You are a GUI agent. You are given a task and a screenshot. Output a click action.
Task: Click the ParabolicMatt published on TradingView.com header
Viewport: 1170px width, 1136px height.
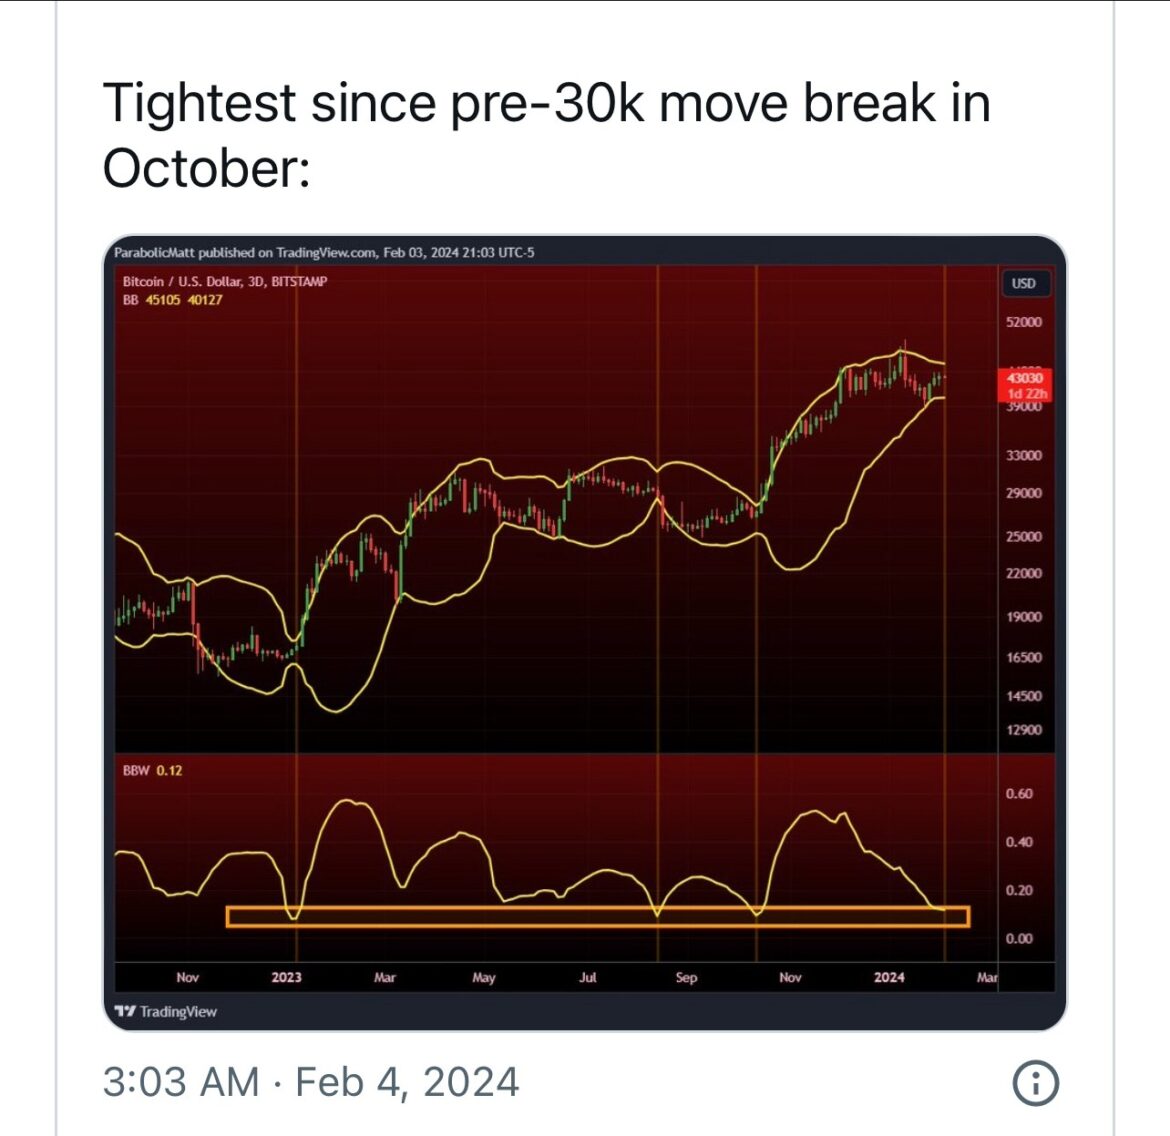point(324,252)
